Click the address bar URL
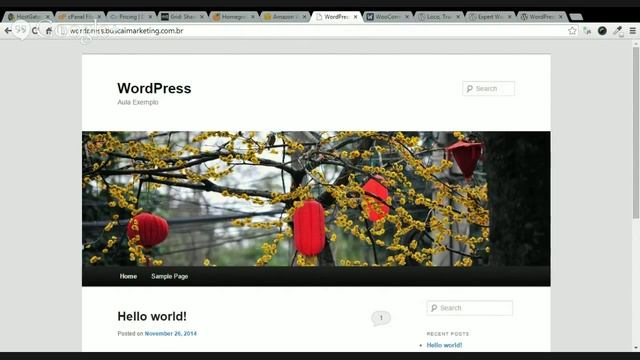The width and height of the screenshot is (640, 360). (127, 31)
